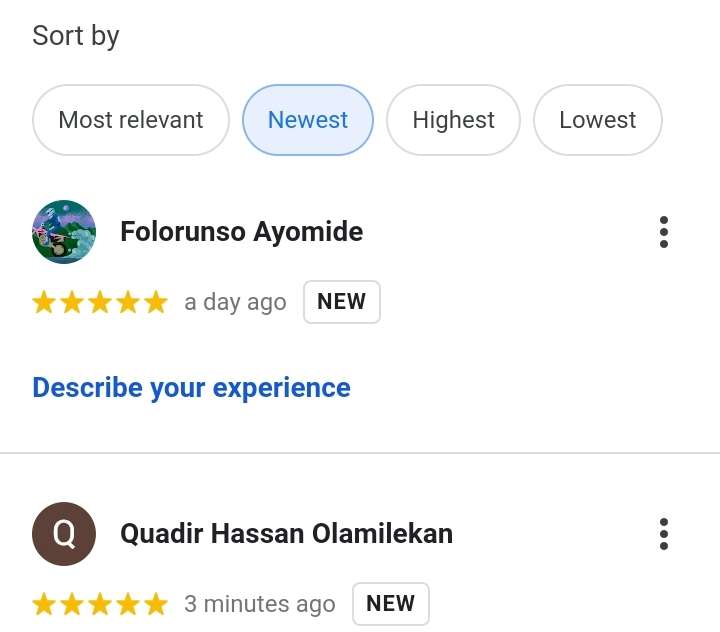This screenshot has height=632, width=720.
Task: Open reviewer profile Quadir Hassan Olamilekan by name
Action: pos(287,534)
